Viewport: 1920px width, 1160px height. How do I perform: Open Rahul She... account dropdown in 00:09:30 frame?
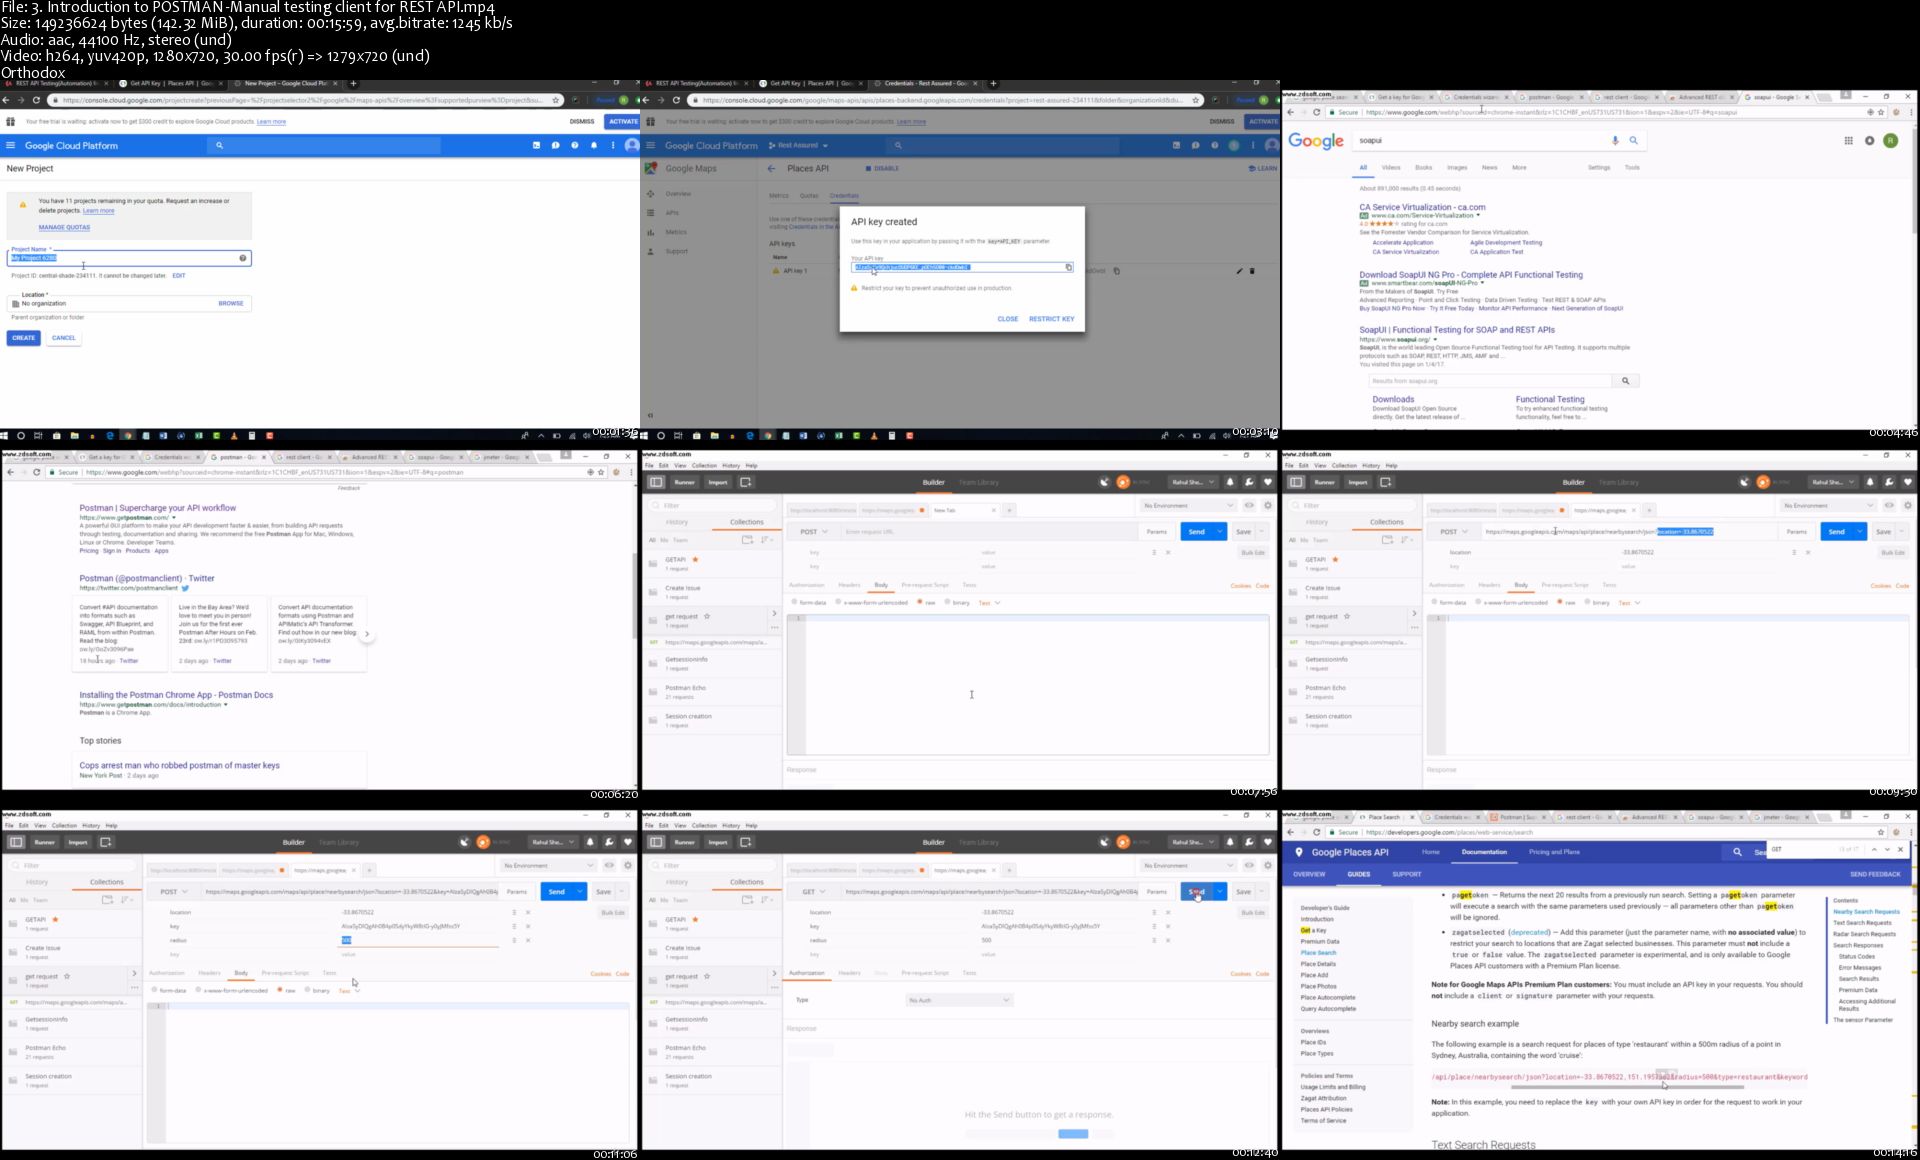pyautogui.click(x=1833, y=482)
